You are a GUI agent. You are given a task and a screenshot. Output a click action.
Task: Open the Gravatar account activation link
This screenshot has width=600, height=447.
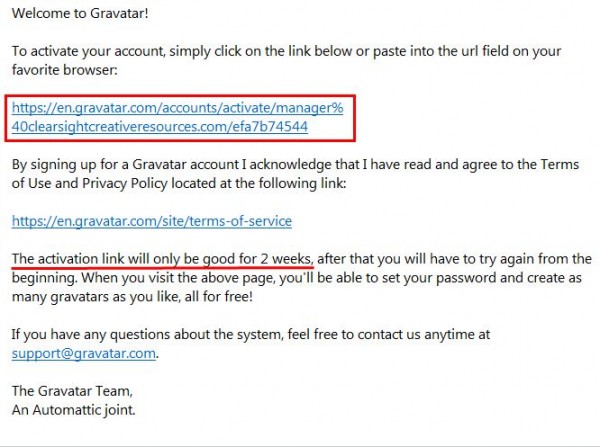[177, 117]
